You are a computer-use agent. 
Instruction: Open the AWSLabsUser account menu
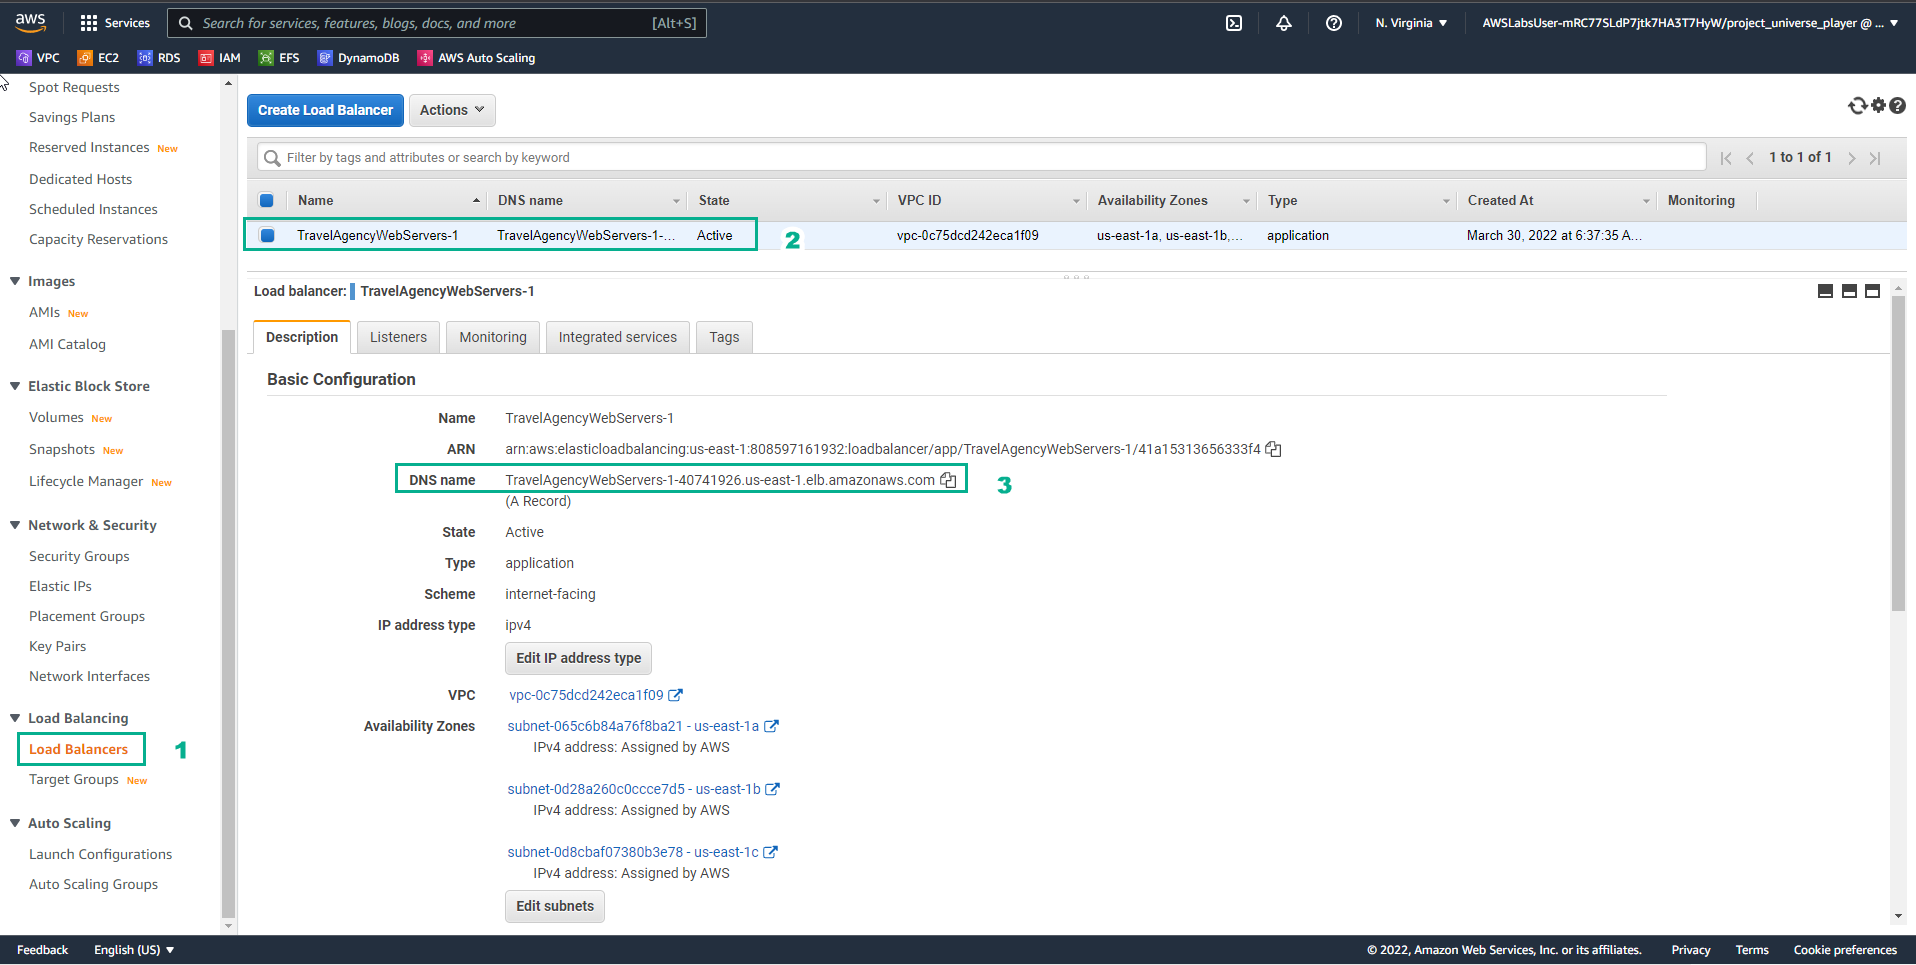coord(1689,23)
